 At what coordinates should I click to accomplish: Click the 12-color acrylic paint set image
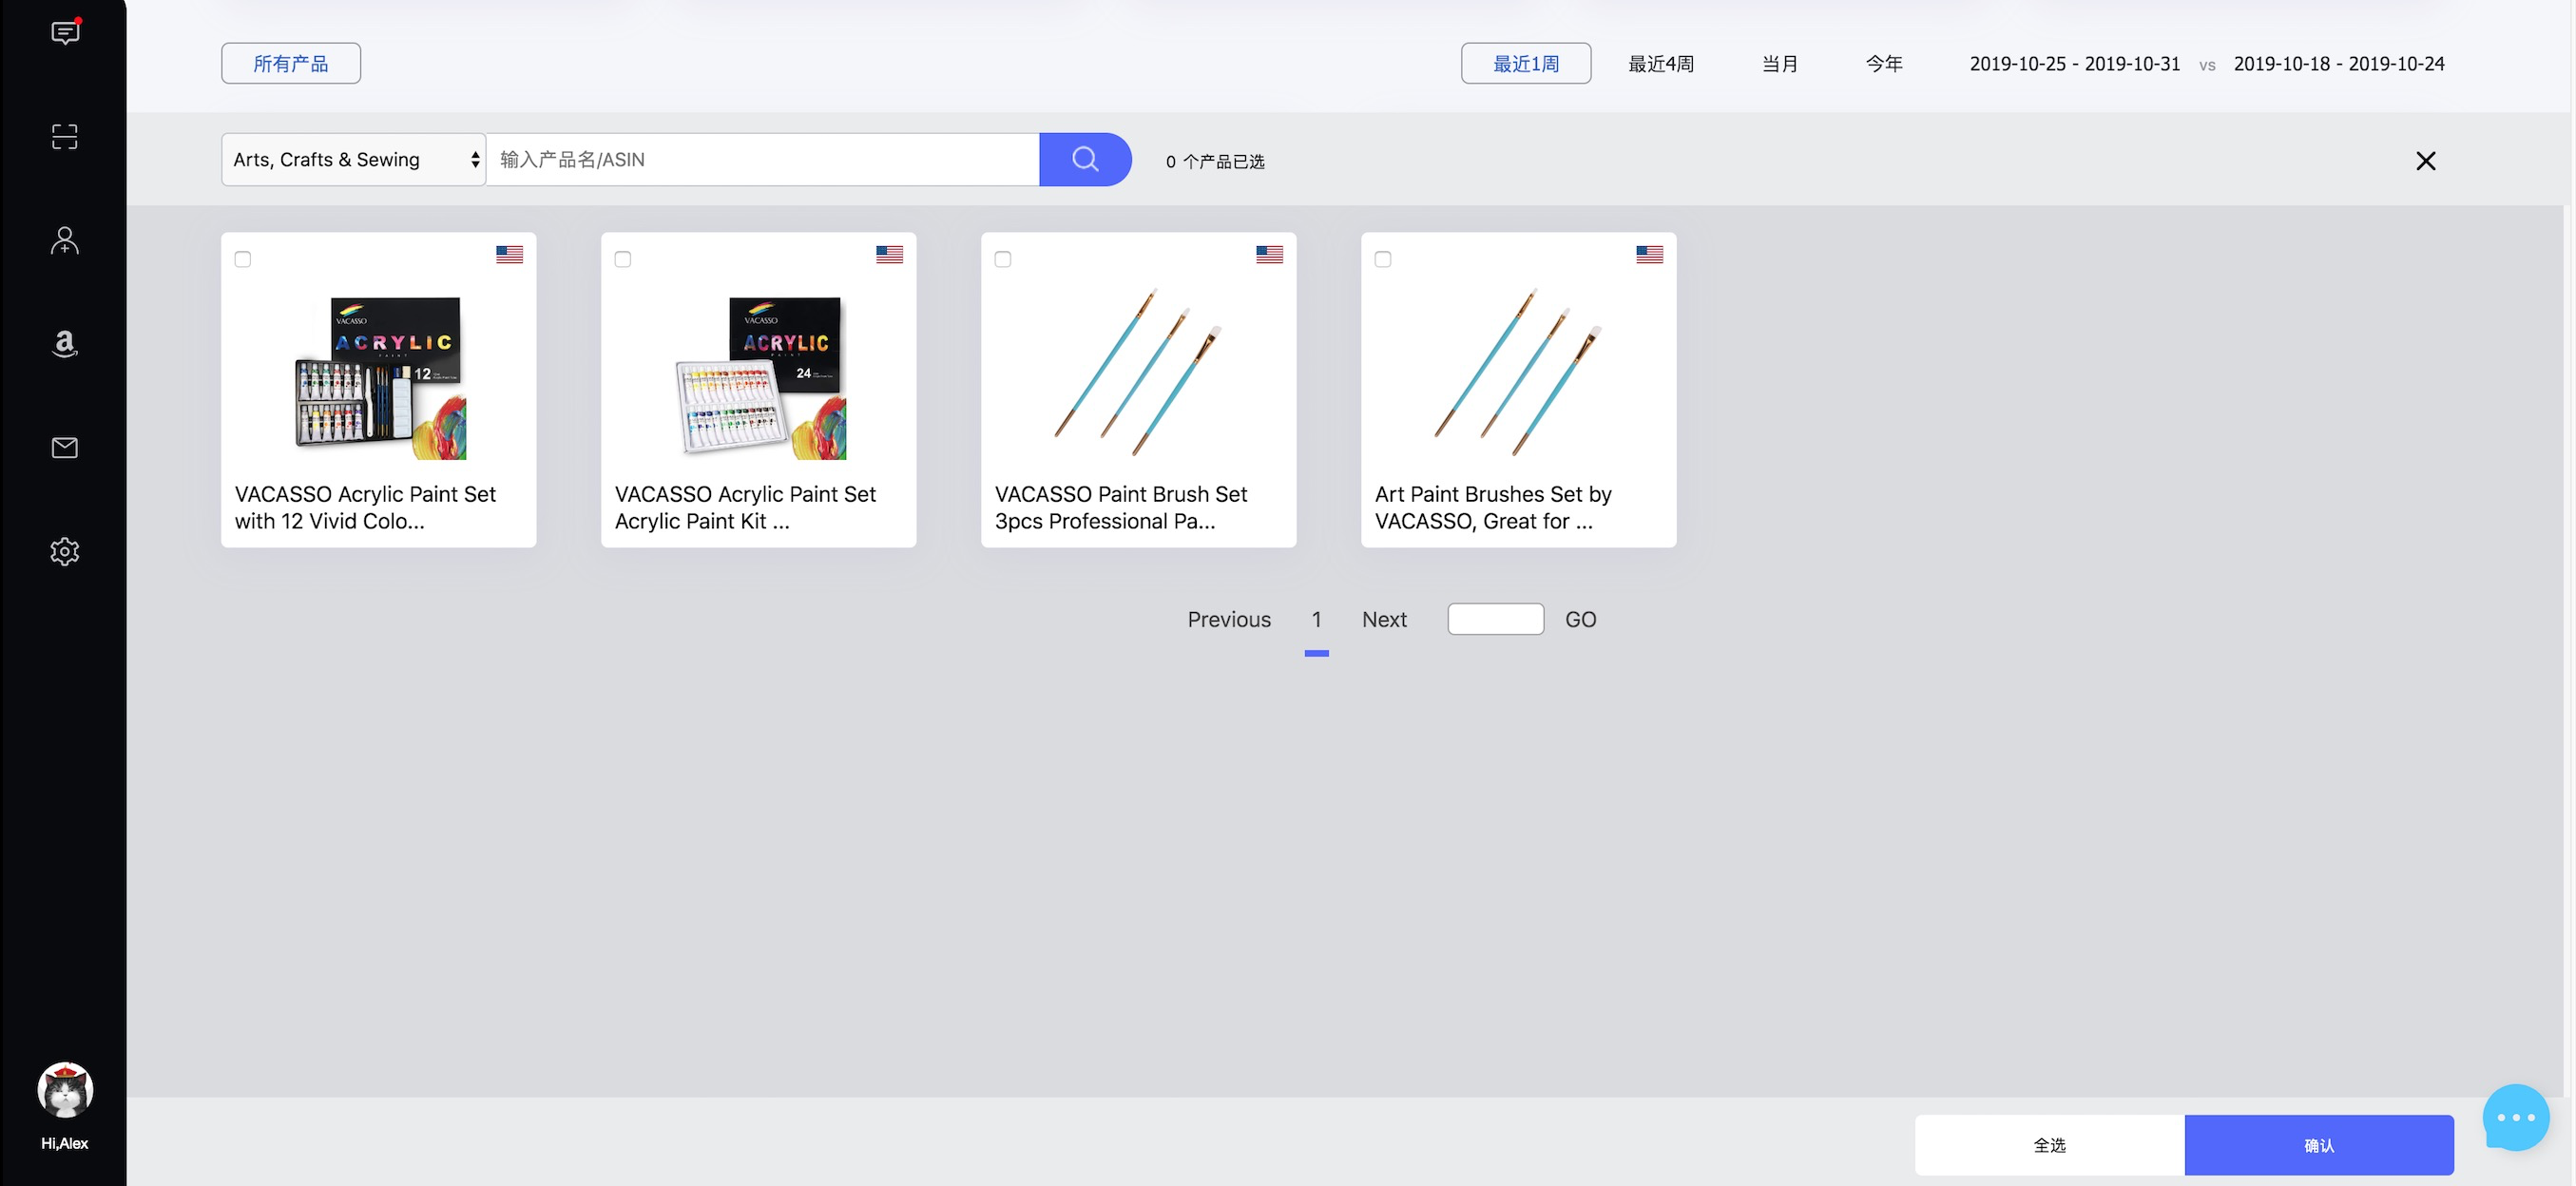(380, 378)
